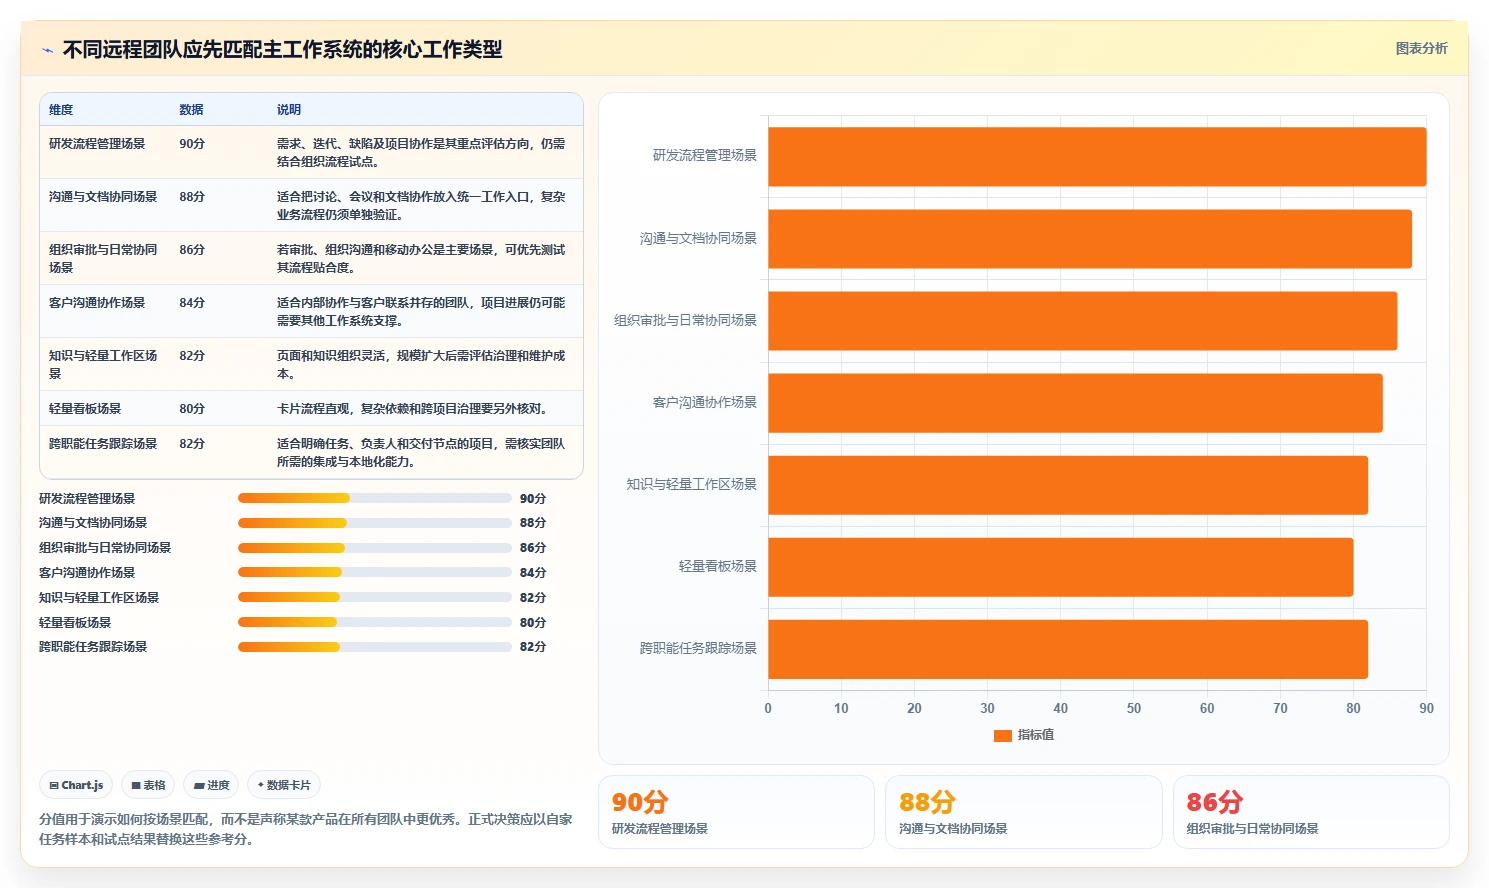1489x888 pixels.
Task: Click y-axis label 客户沟通协作场景 in chart
Action: click(705, 403)
